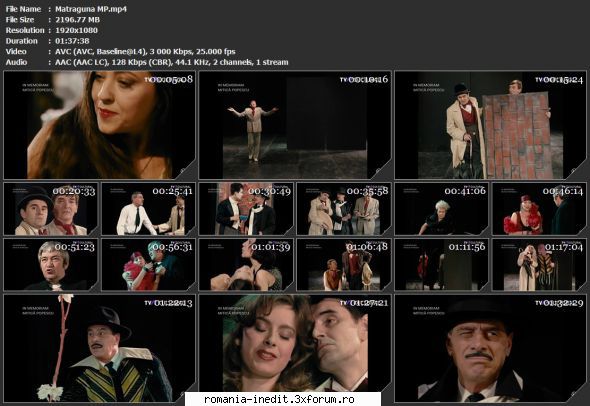Click the File Name label
Screen dimensions: 590x406
coord(23,9)
